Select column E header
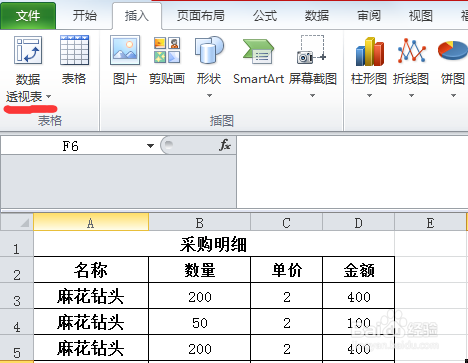Image resolution: width=468 pixels, height=363 pixels. point(430,222)
